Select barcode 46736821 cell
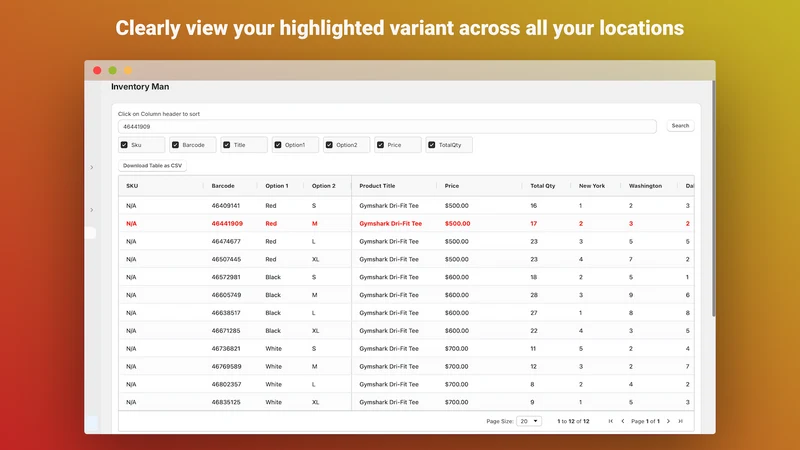 tap(226, 348)
